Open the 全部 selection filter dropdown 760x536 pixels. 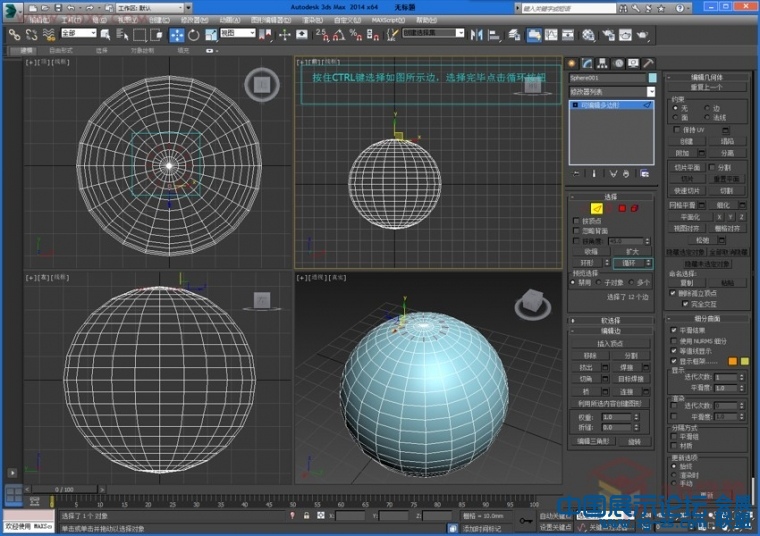79,32
